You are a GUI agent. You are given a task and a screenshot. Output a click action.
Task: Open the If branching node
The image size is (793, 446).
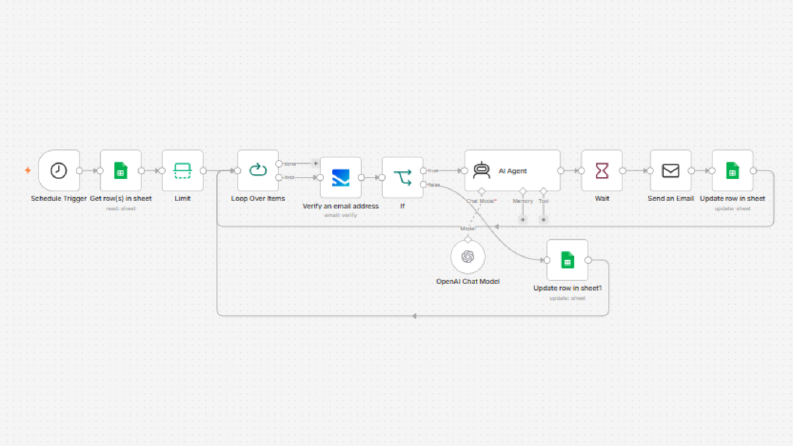coord(403,177)
